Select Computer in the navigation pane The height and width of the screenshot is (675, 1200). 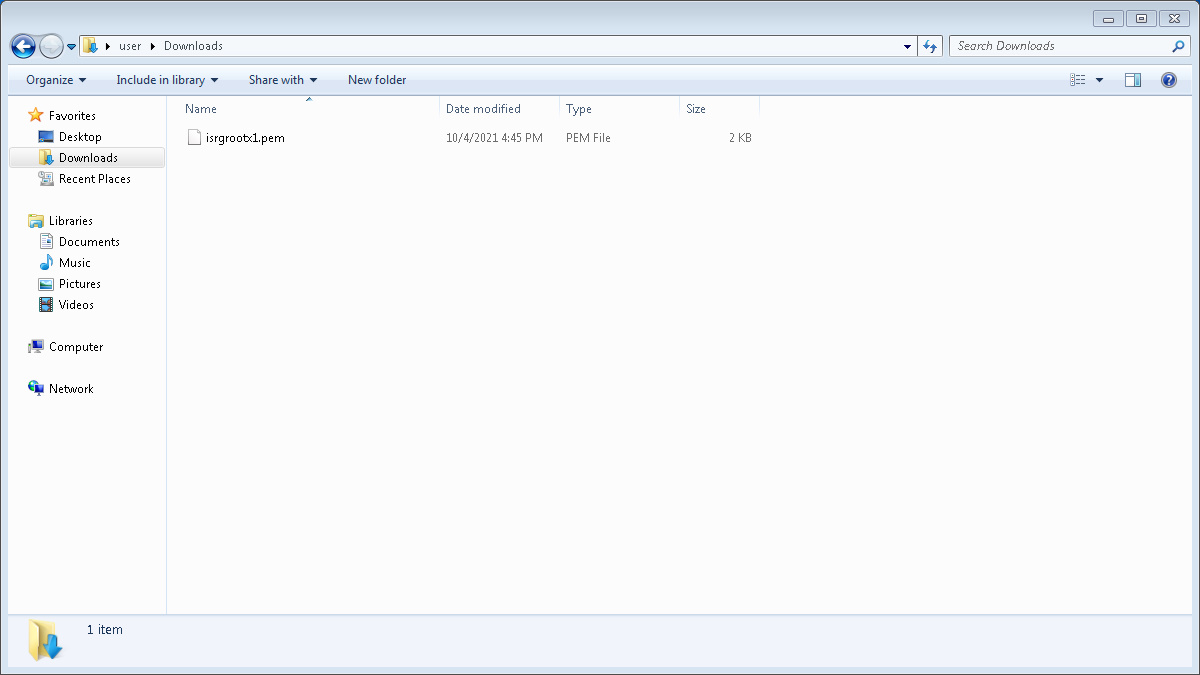76,347
